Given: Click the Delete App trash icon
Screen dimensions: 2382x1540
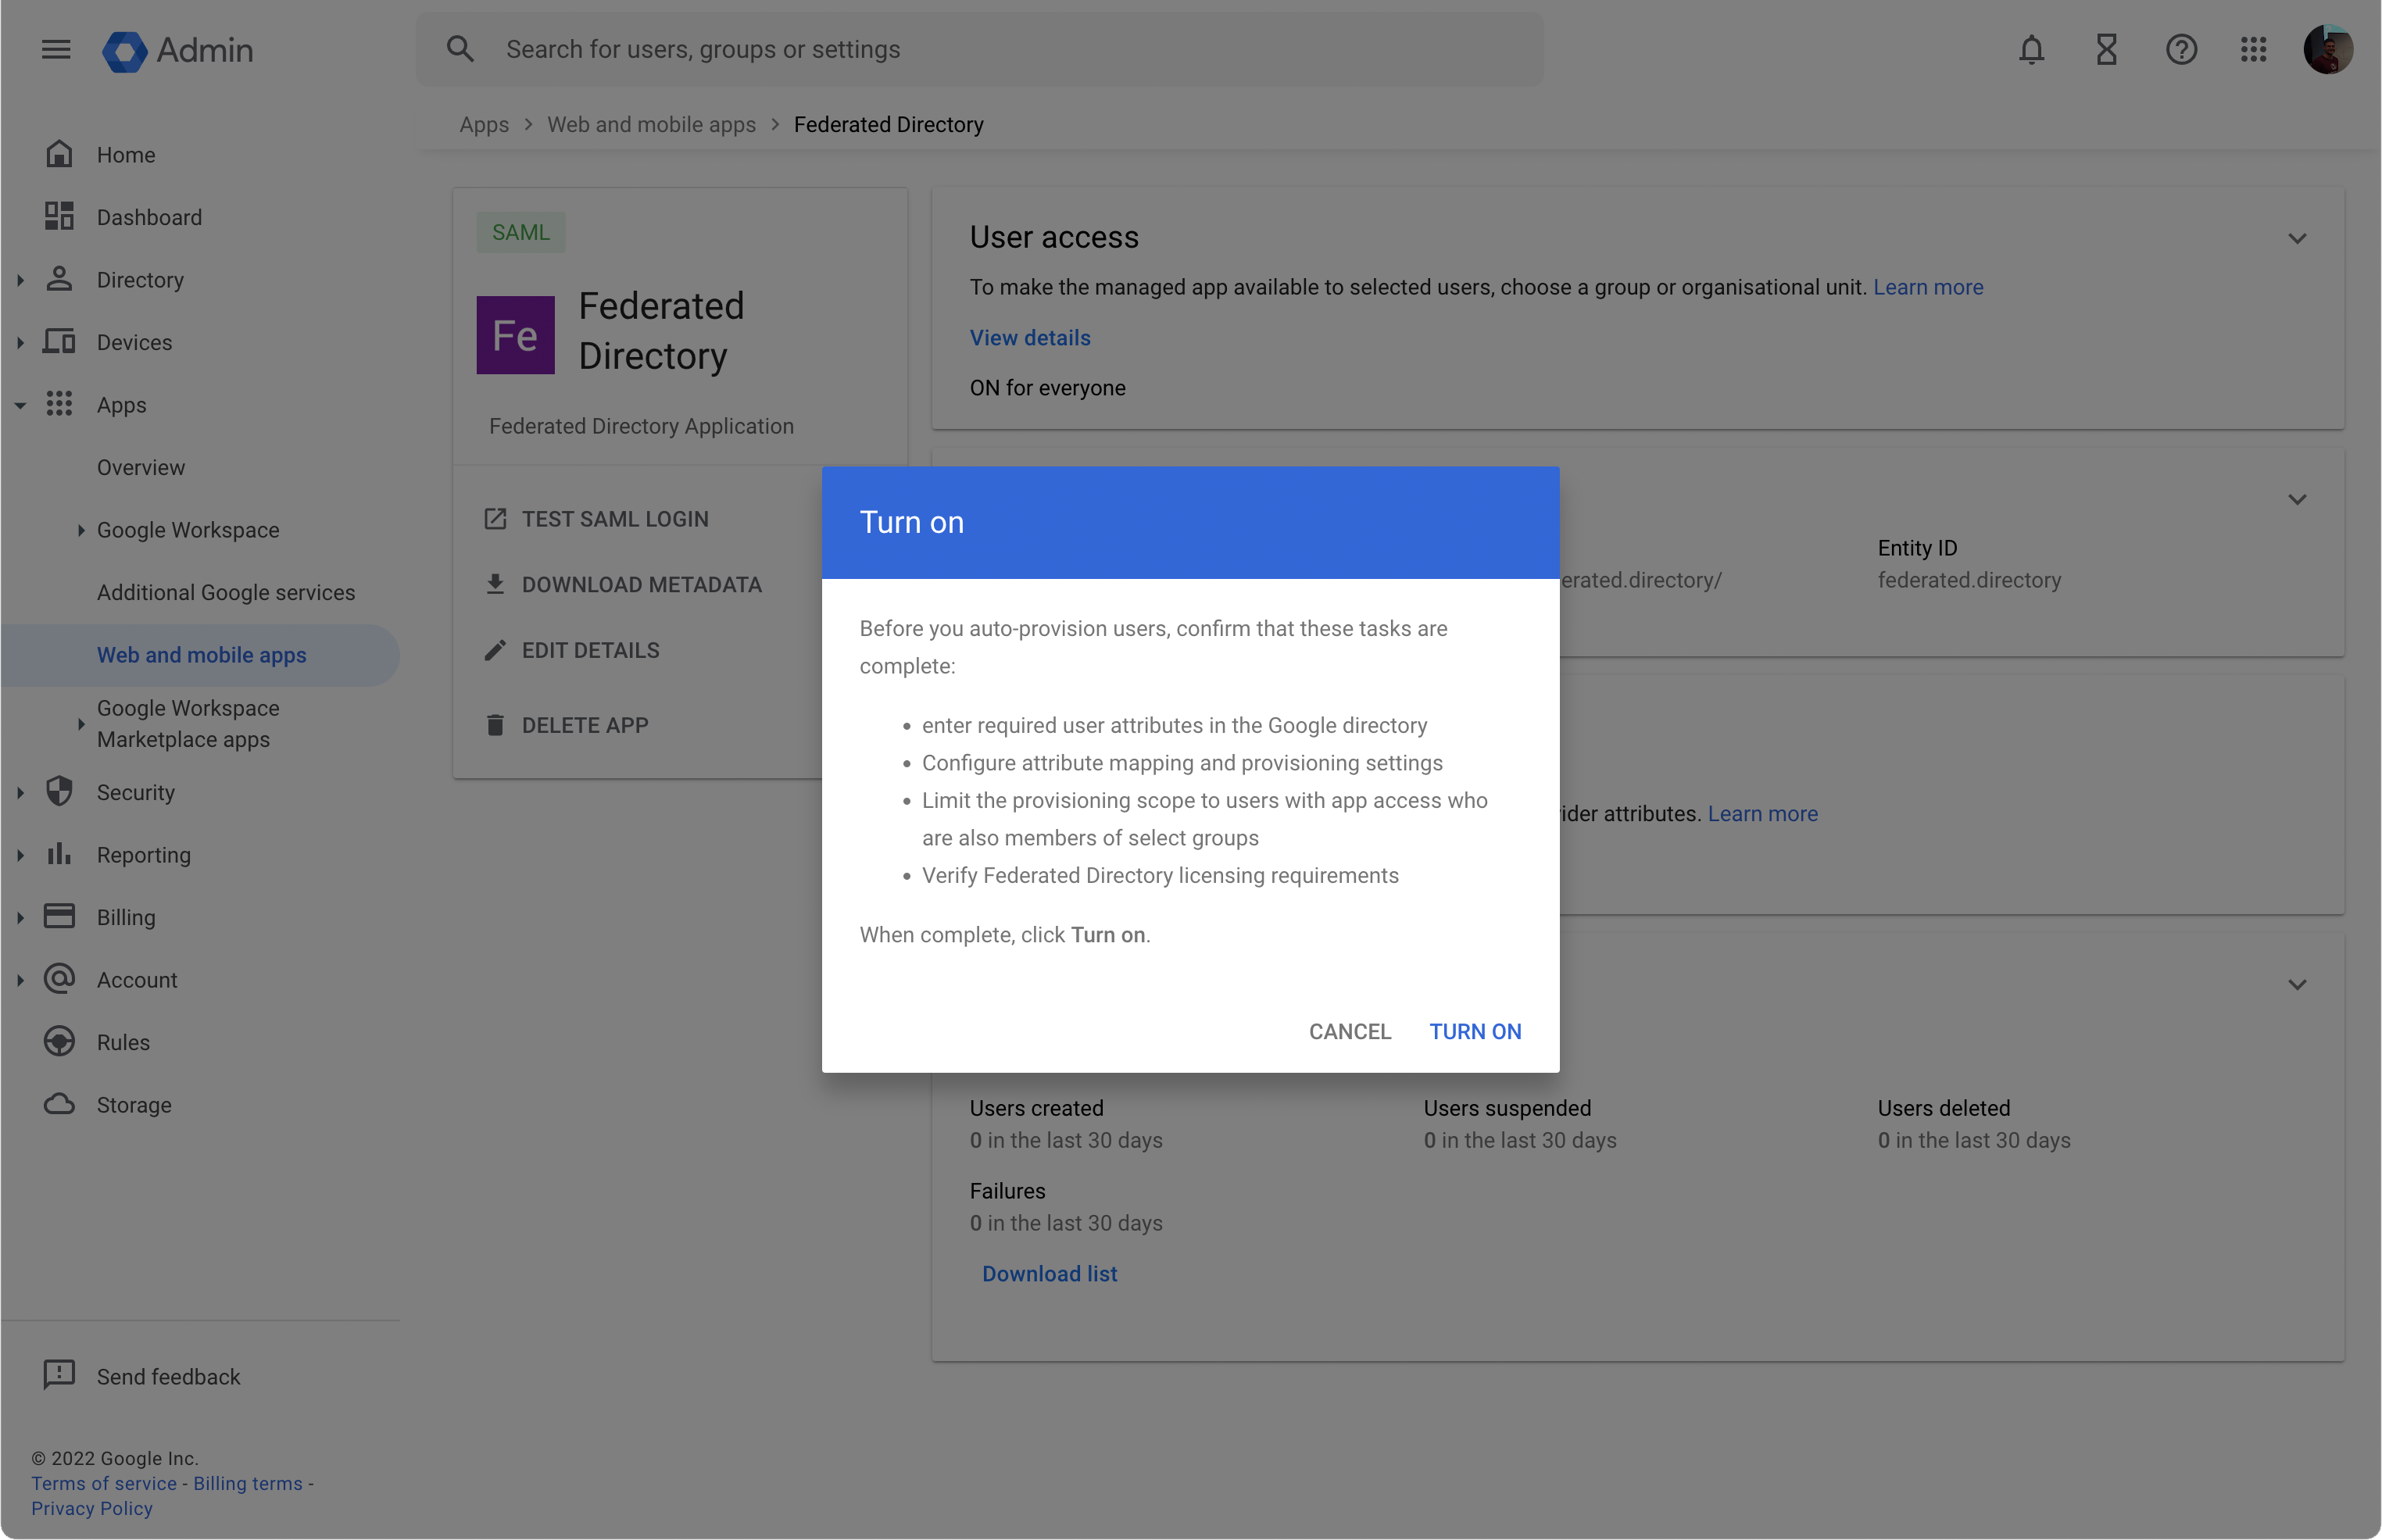Looking at the screenshot, I should click(x=496, y=724).
